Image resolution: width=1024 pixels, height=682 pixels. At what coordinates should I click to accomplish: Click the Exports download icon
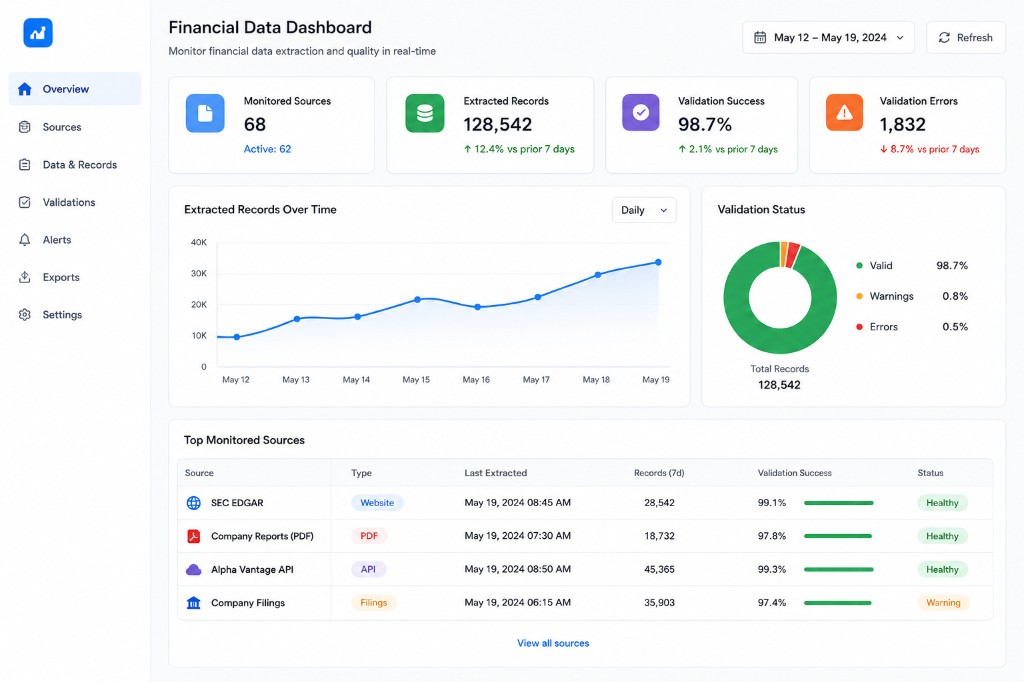tap(25, 277)
